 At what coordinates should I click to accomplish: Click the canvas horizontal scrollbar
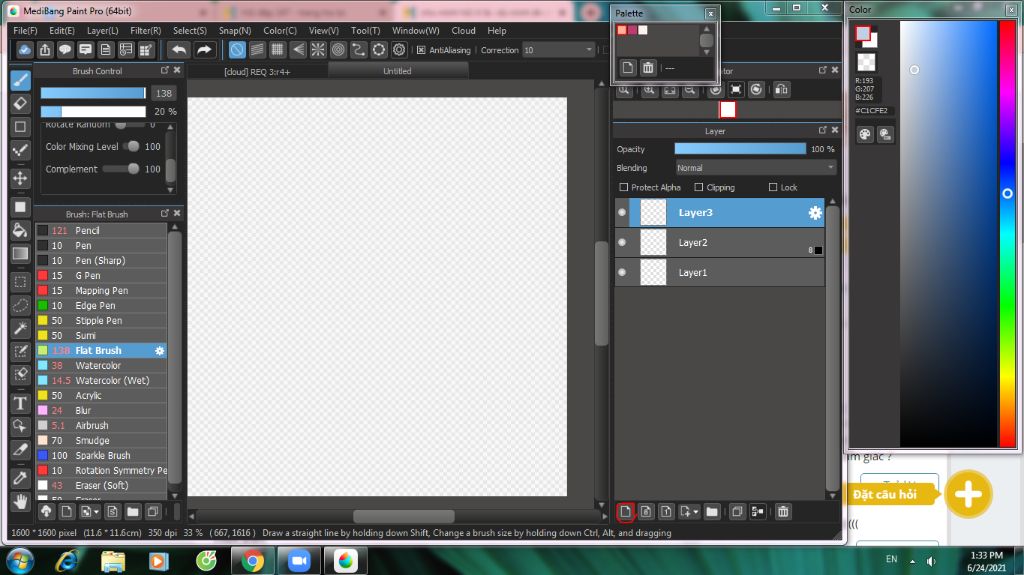[404, 516]
